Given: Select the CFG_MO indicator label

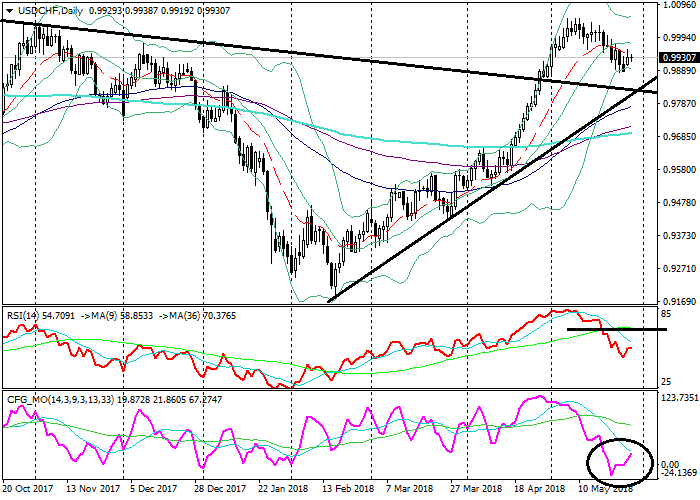Looking at the screenshot, I should coord(34,400).
